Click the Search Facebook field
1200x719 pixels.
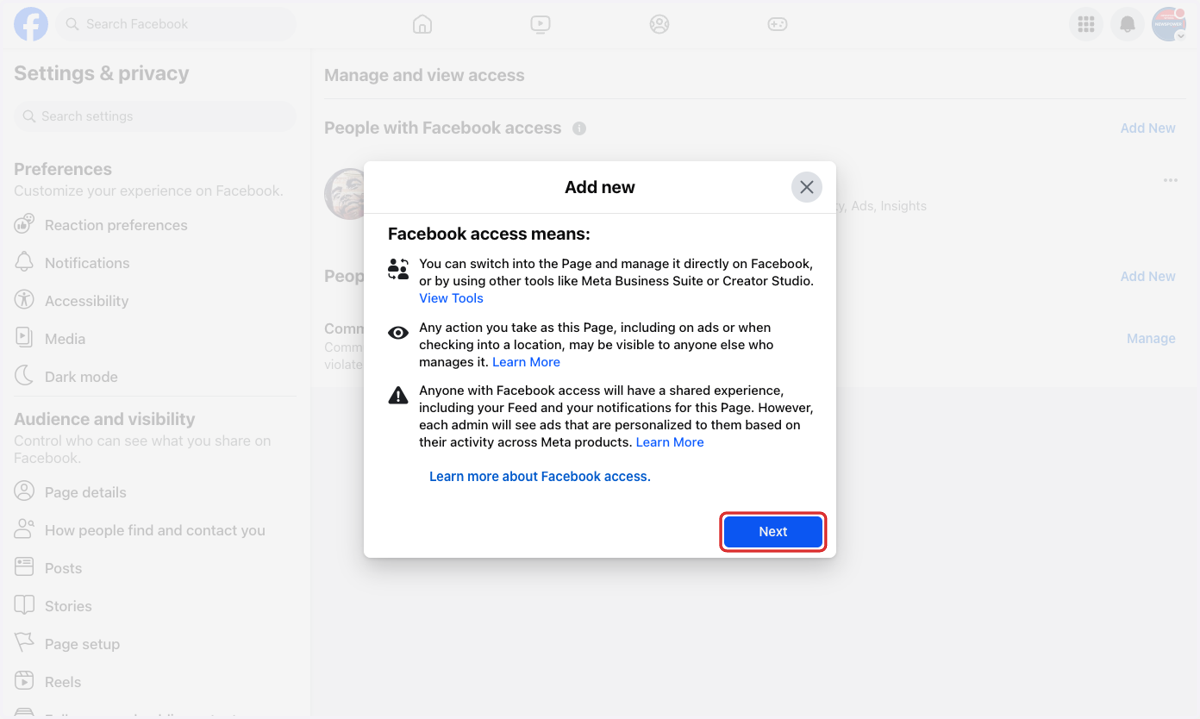tap(176, 24)
